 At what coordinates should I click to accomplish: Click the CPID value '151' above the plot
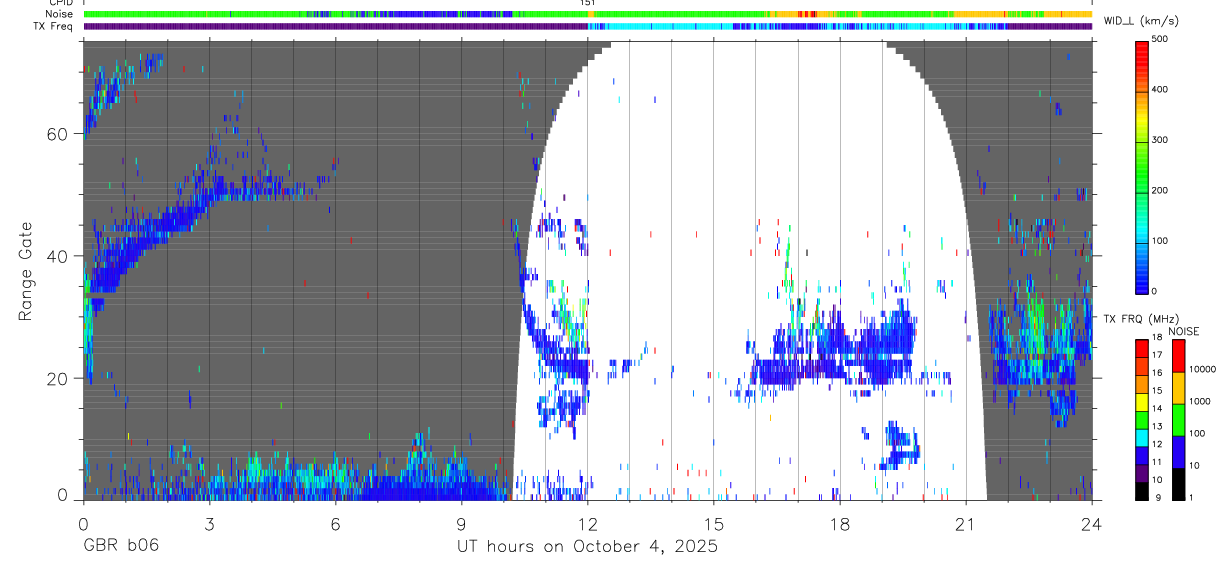(x=588, y=3)
